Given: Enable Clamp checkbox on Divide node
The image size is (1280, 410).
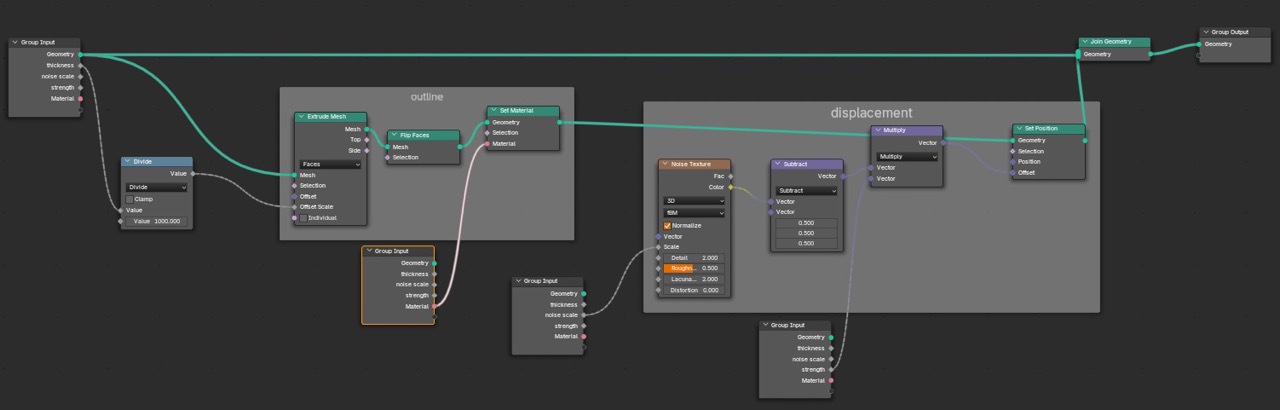Looking at the screenshot, I should coord(130,199).
